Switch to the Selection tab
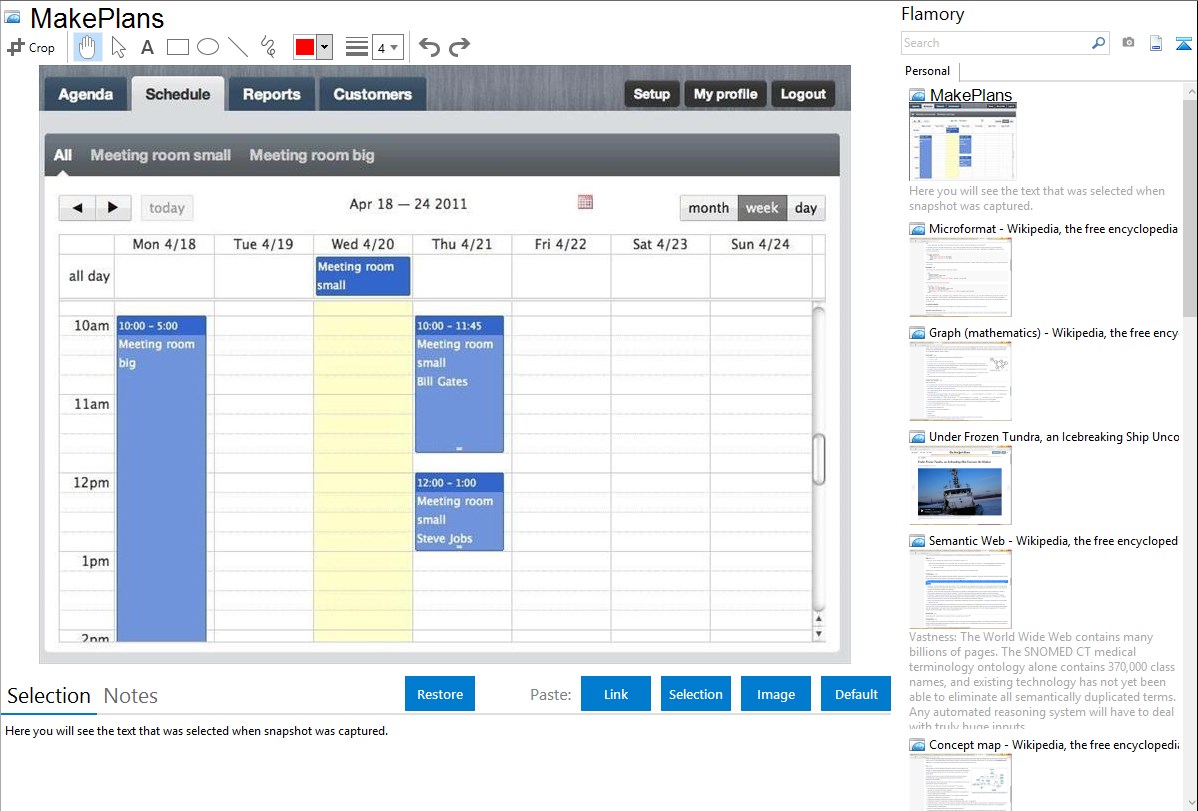 pos(49,696)
